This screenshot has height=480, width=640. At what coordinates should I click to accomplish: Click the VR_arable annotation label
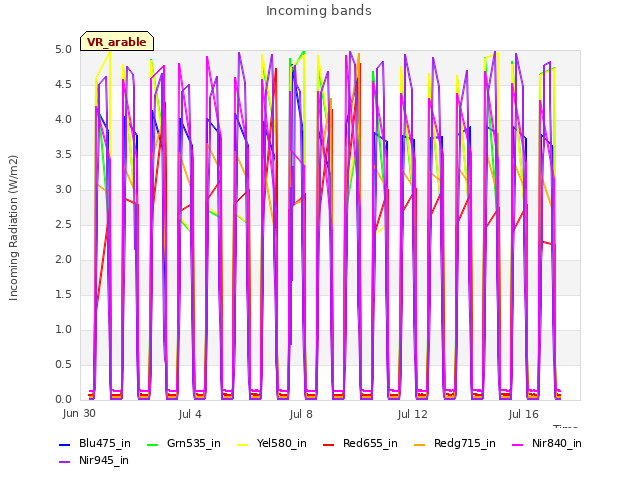pyautogui.click(x=117, y=42)
